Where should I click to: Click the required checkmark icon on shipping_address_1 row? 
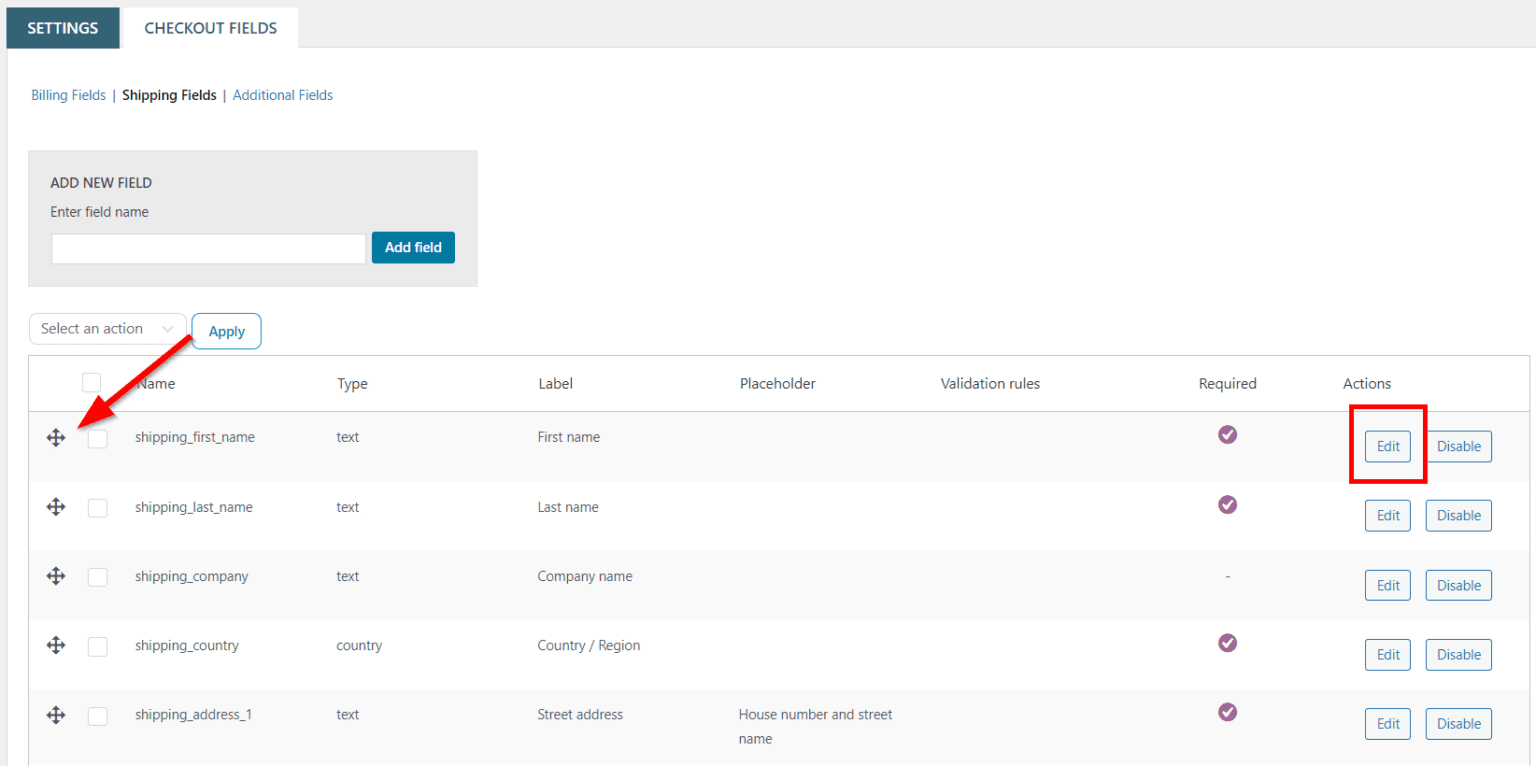[1227, 711]
